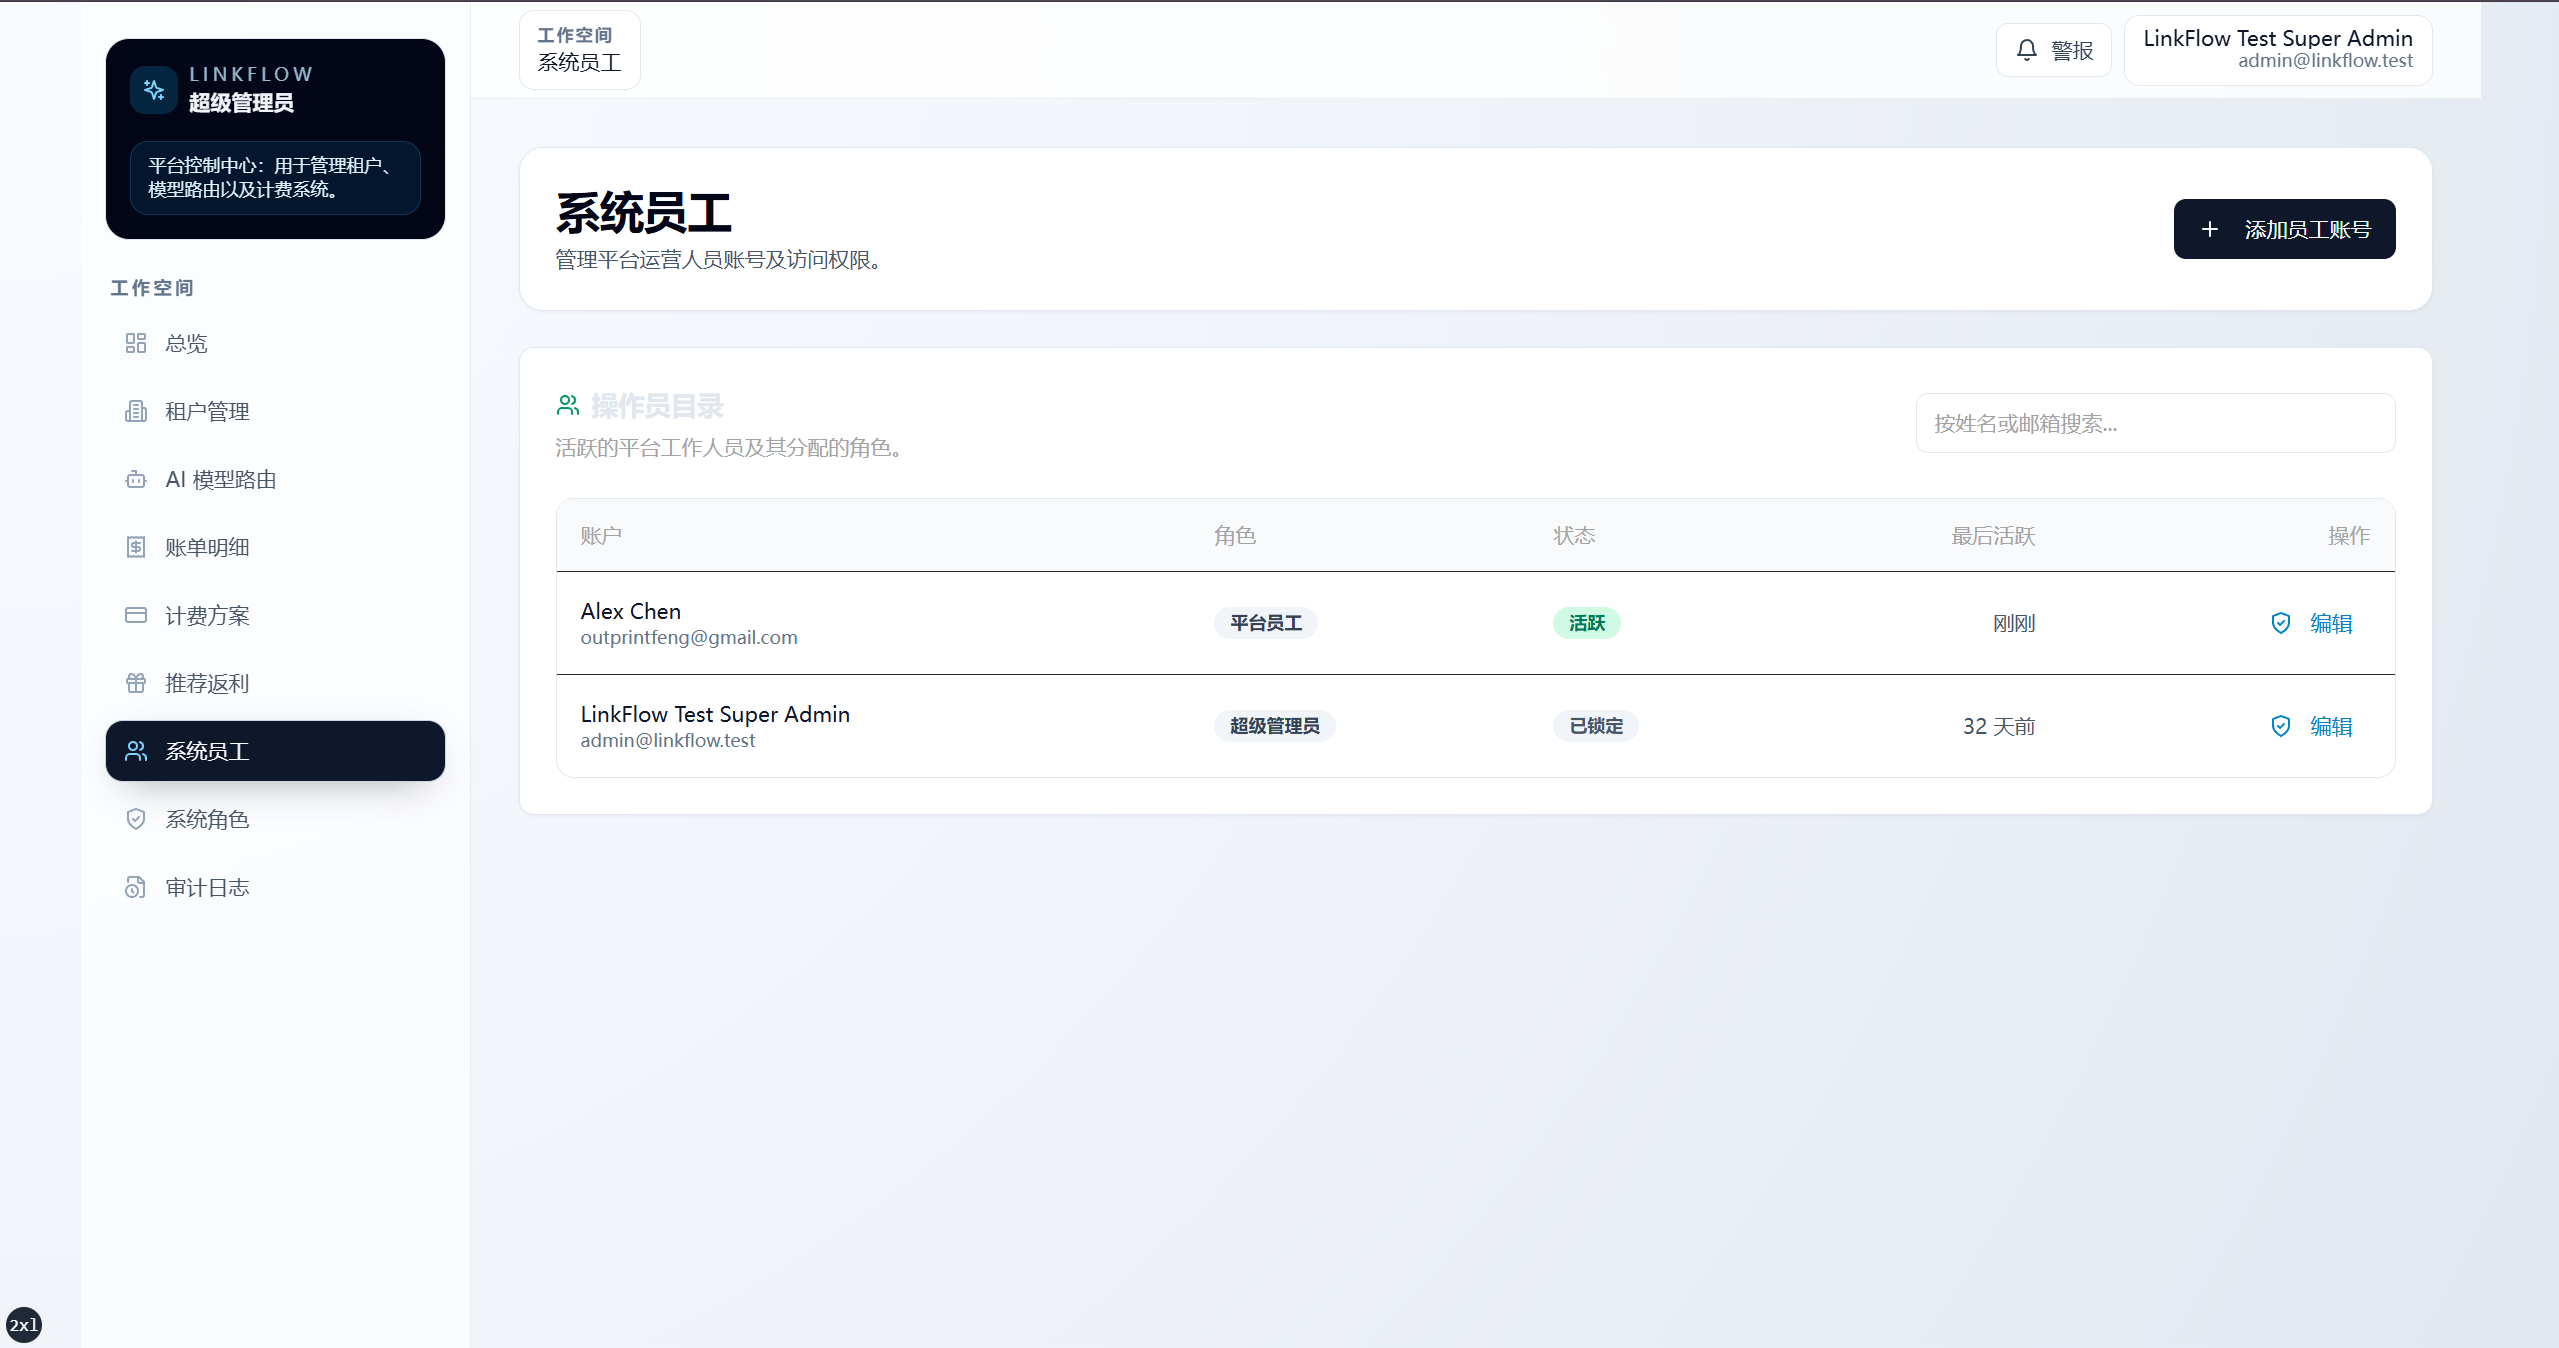The height and width of the screenshot is (1348, 2559).
Task: Click the 系统角色 shield icon in sidebar
Action: click(x=136, y=819)
